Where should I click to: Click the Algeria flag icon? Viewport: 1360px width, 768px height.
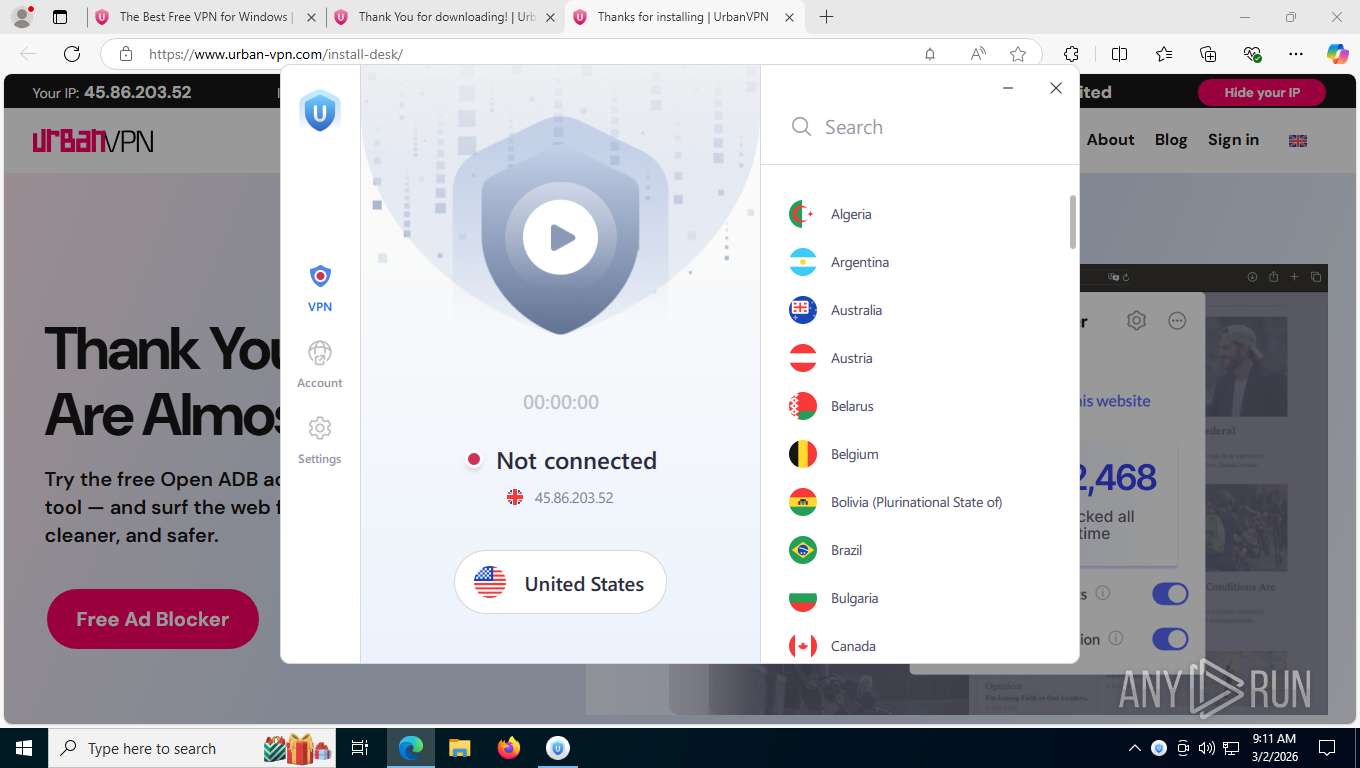pos(803,214)
